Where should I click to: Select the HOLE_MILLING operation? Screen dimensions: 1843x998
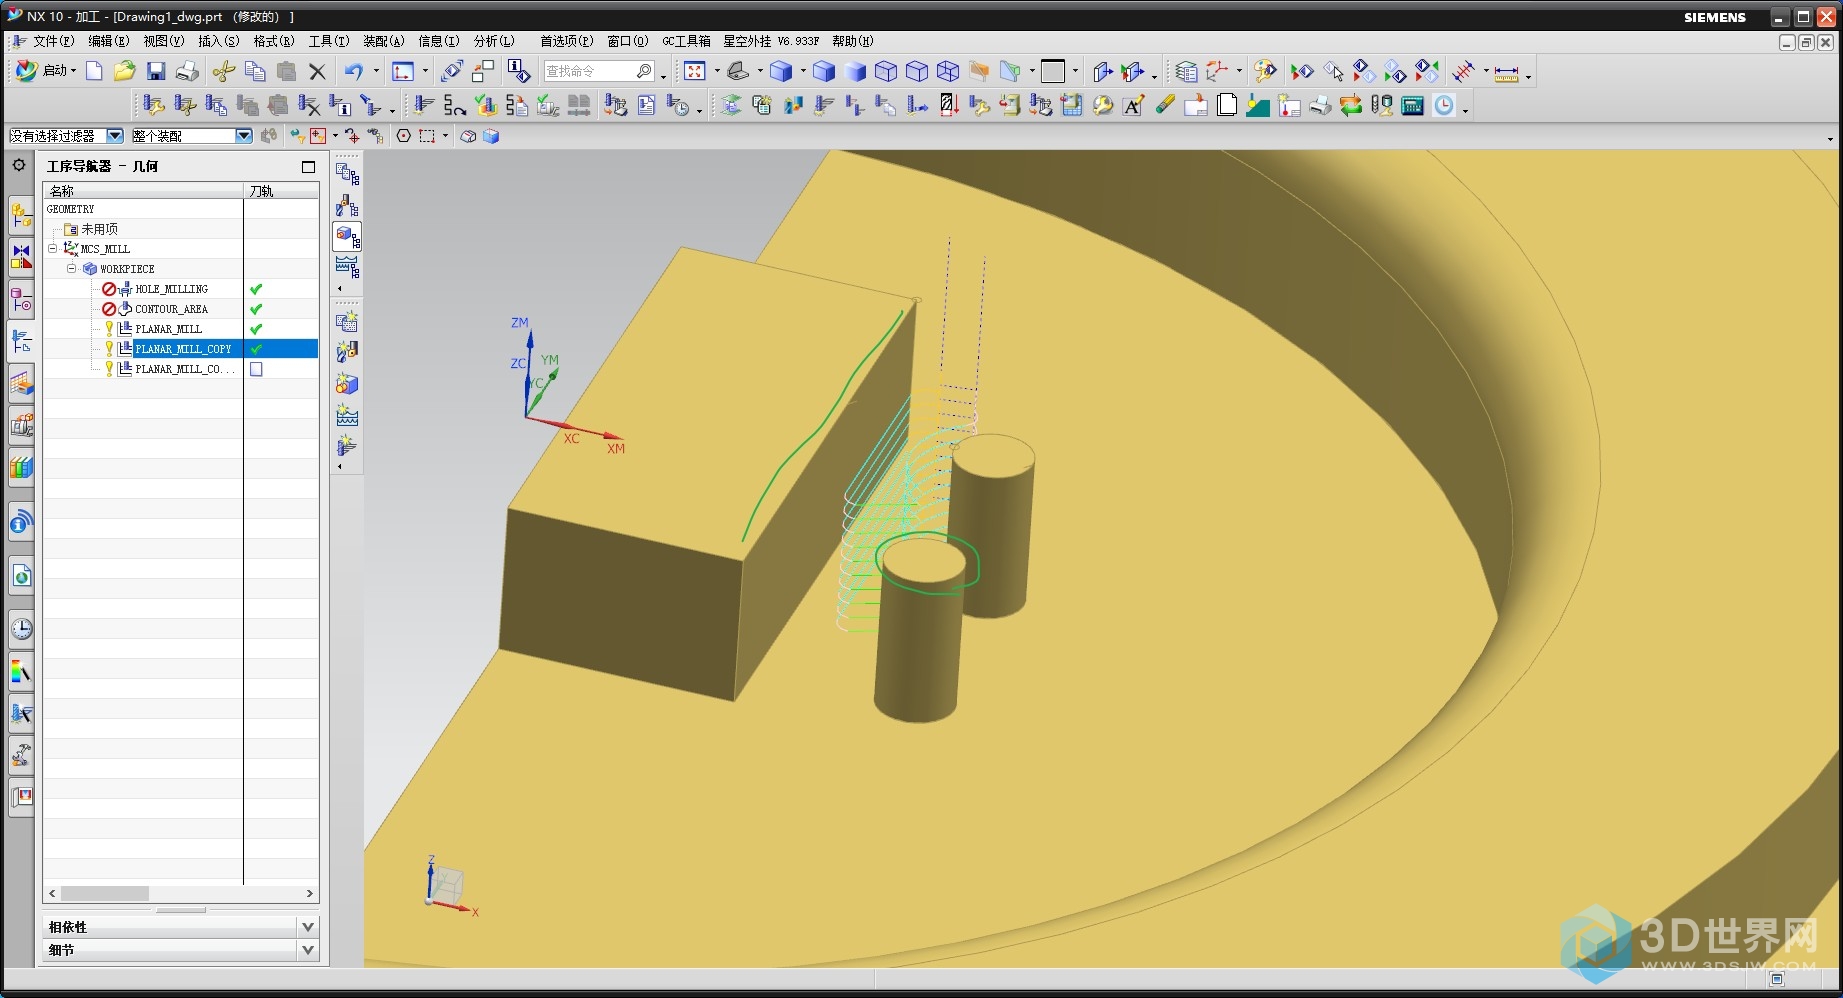(x=171, y=289)
